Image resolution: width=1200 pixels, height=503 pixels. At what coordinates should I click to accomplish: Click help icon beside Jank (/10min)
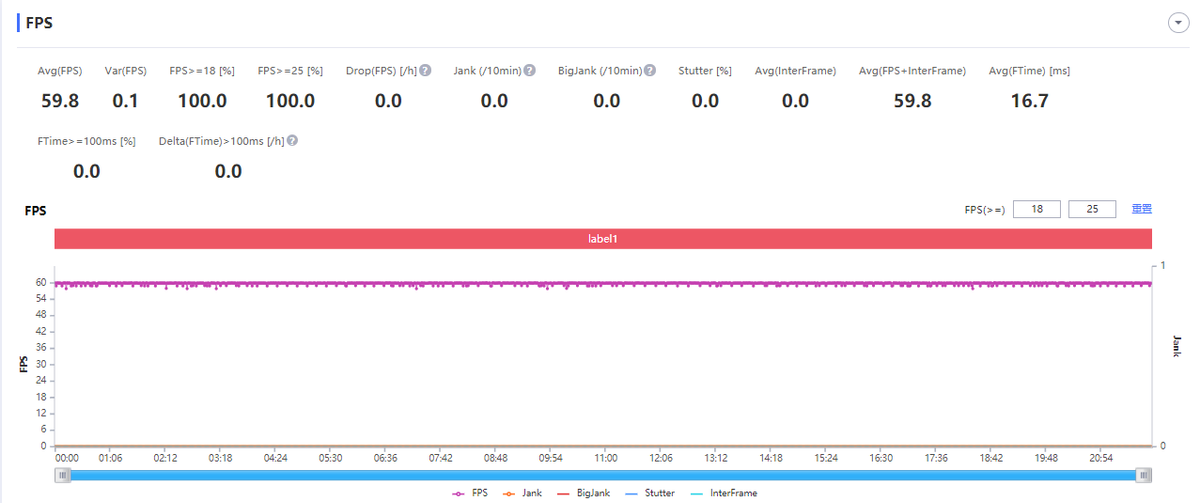(x=530, y=71)
